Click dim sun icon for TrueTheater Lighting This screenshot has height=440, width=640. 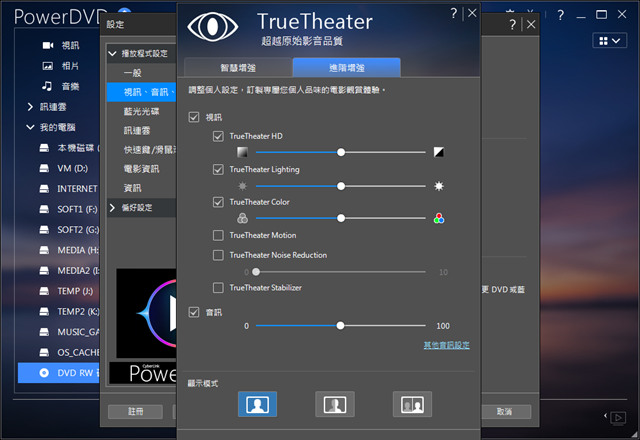point(242,186)
